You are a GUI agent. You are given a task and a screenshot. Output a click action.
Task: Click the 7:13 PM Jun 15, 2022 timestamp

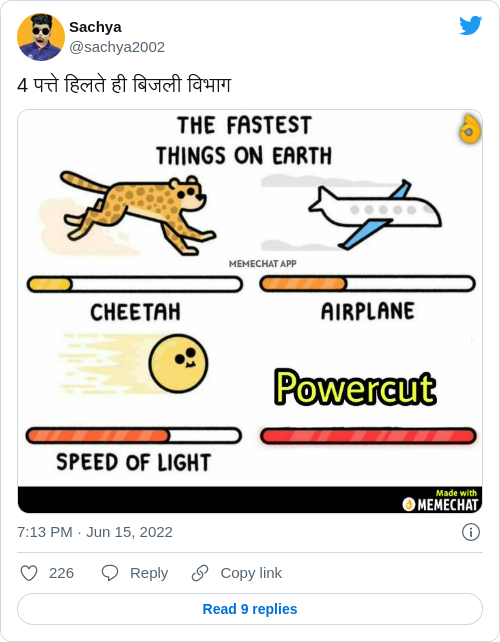pyautogui.click(x=95, y=532)
